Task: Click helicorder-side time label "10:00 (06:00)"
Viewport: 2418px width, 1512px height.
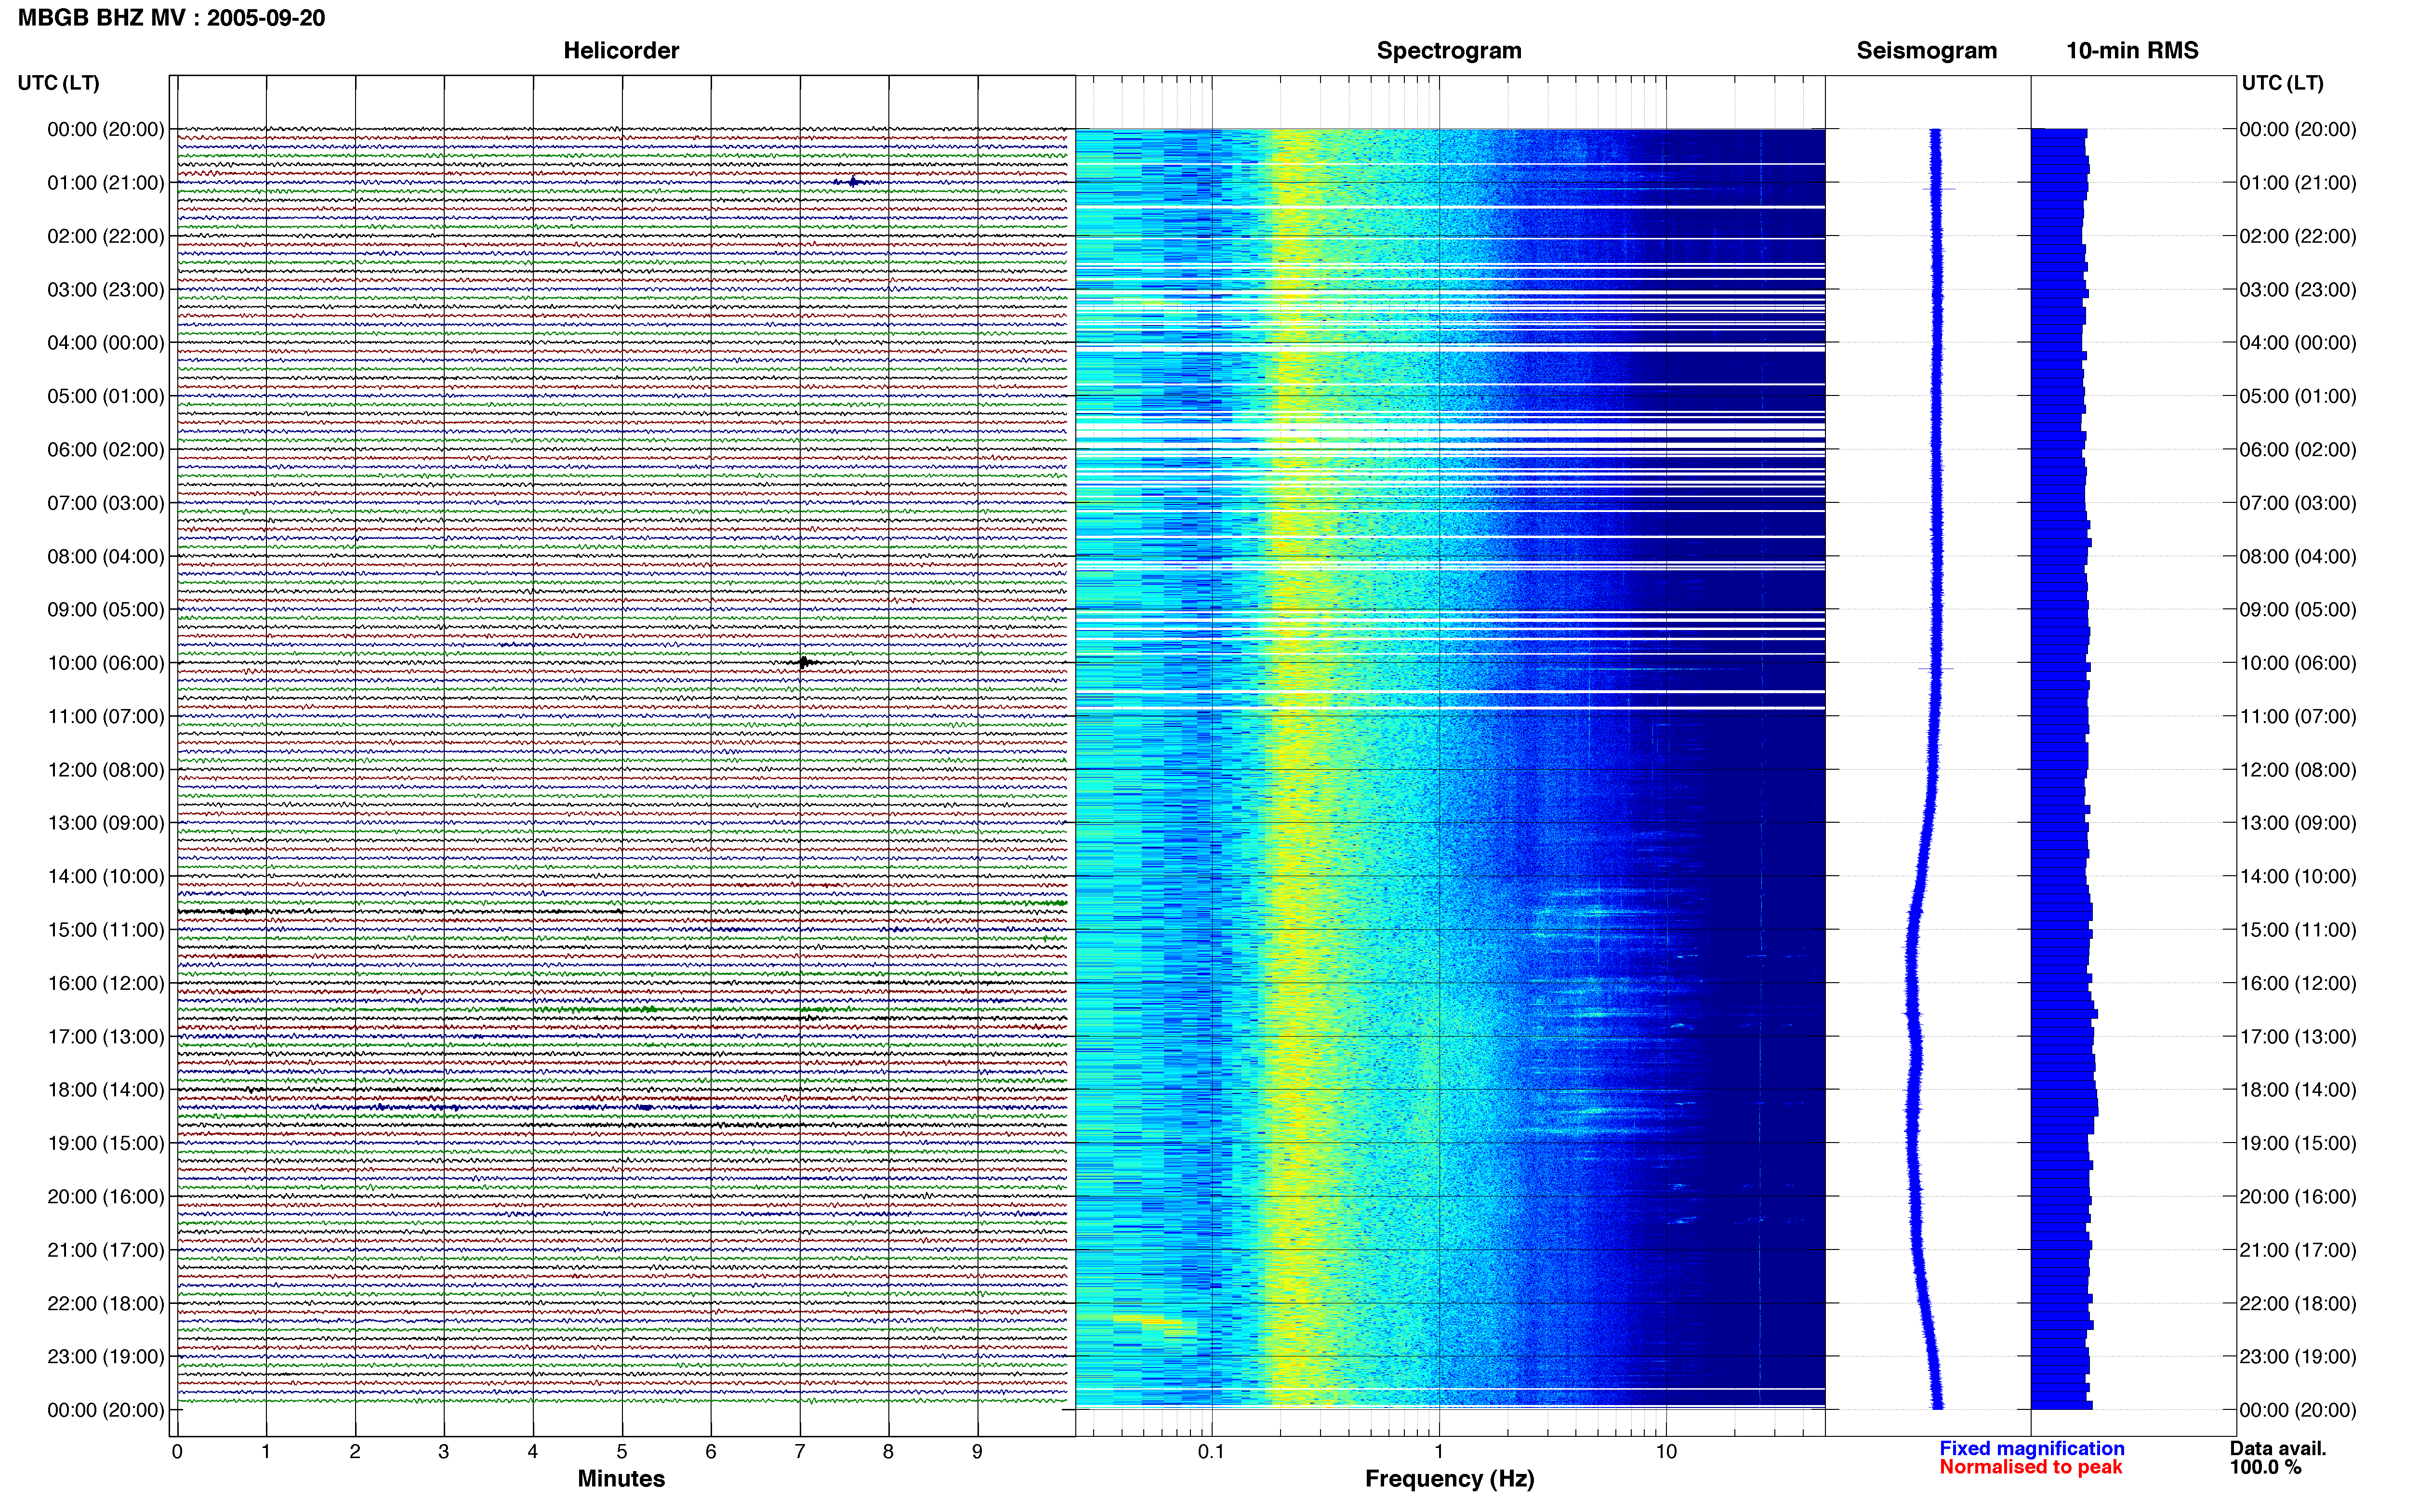Action: point(106,663)
